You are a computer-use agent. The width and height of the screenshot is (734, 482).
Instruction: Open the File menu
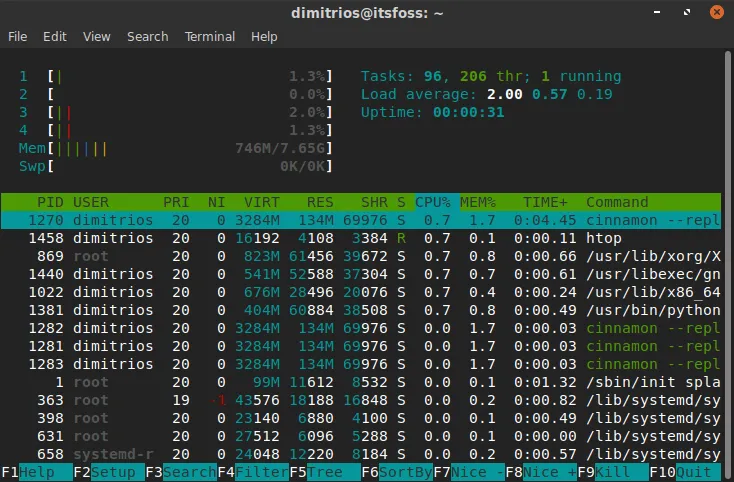pyautogui.click(x=17, y=36)
